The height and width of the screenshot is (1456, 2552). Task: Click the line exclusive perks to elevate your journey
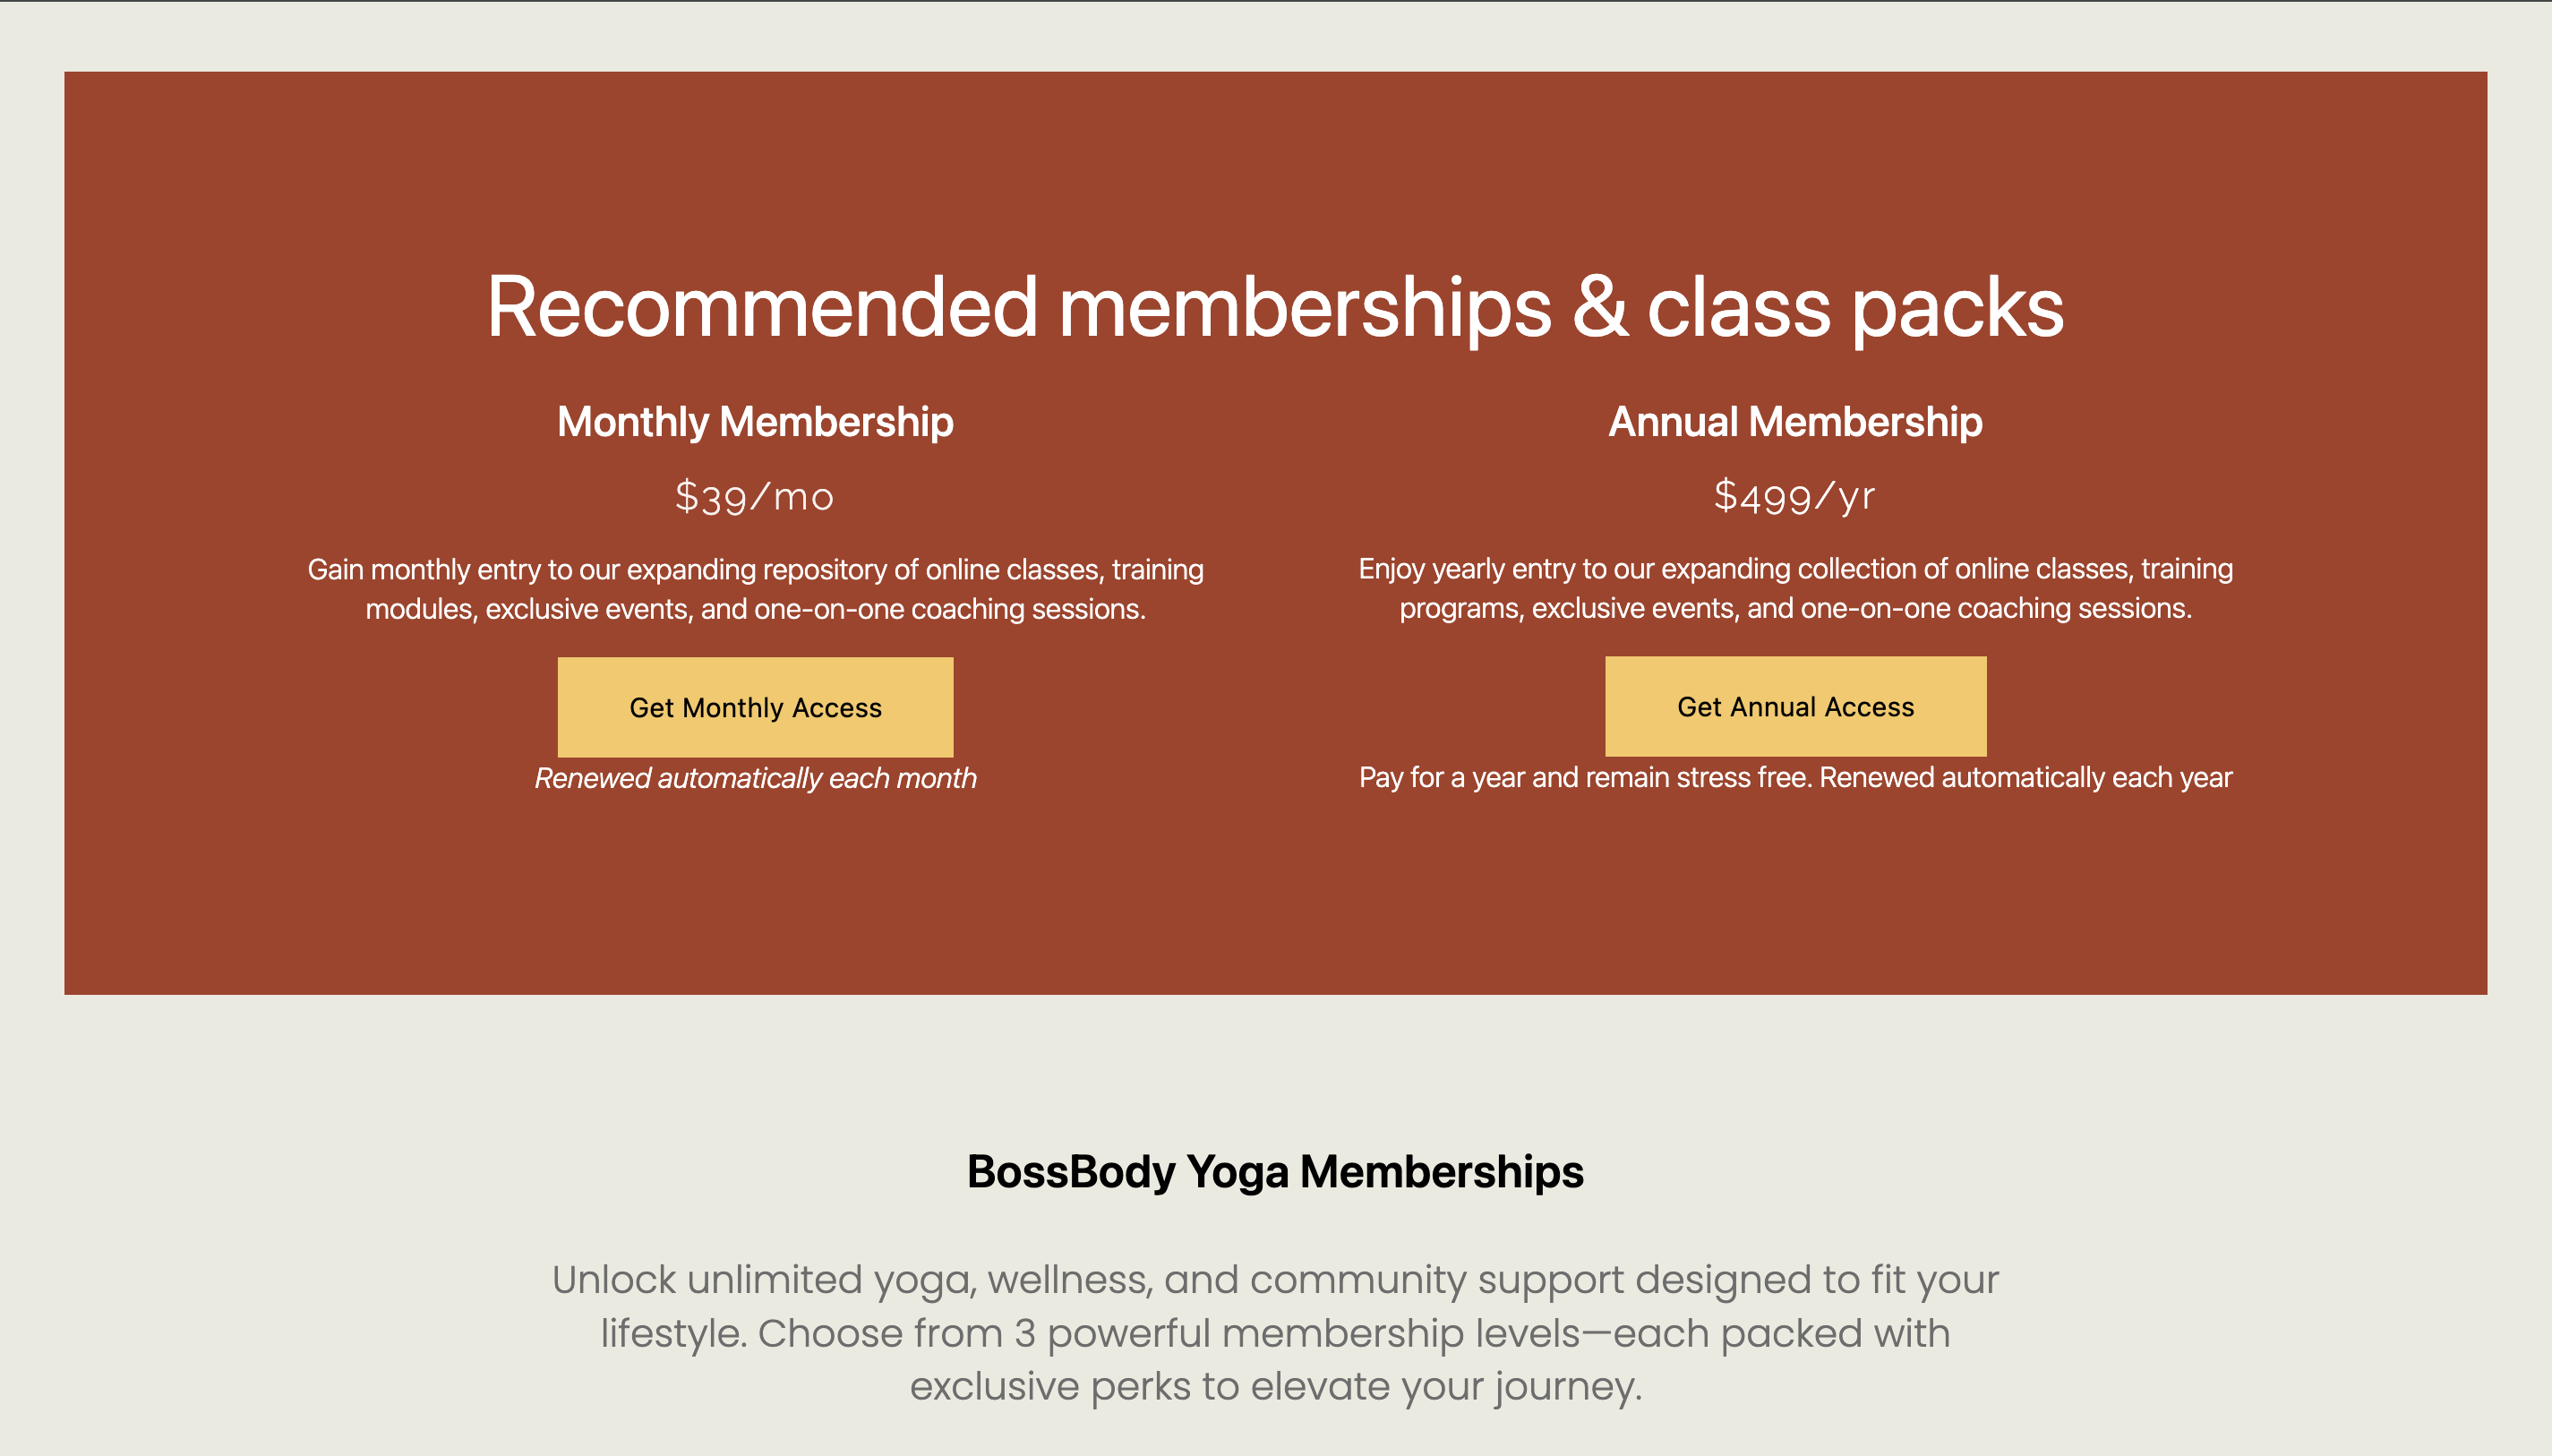pos(1275,1386)
